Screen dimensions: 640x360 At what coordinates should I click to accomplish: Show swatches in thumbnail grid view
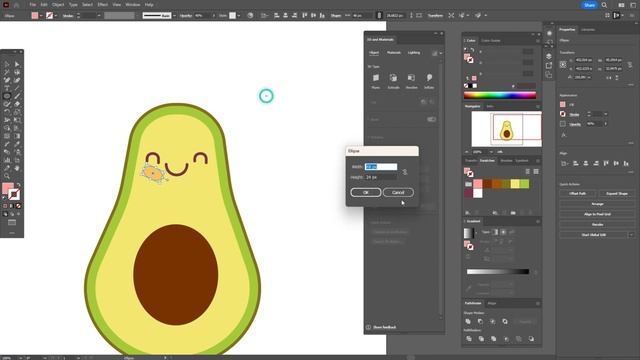(536, 172)
